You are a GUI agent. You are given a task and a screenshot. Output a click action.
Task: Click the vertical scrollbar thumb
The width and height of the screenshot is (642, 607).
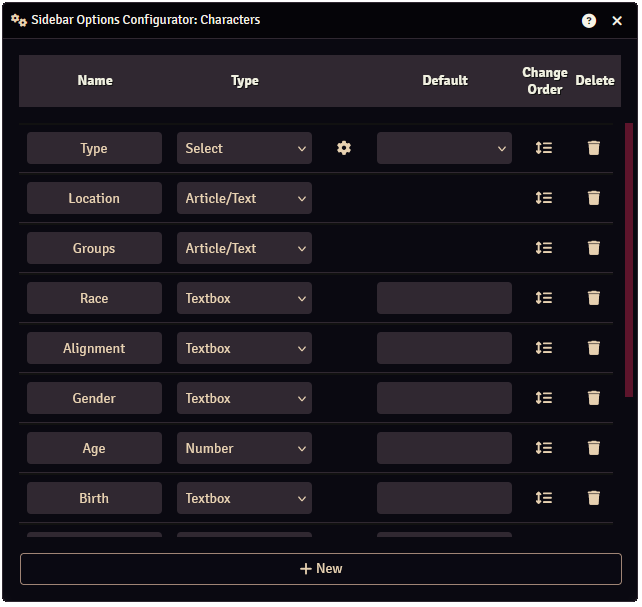pos(629,259)
